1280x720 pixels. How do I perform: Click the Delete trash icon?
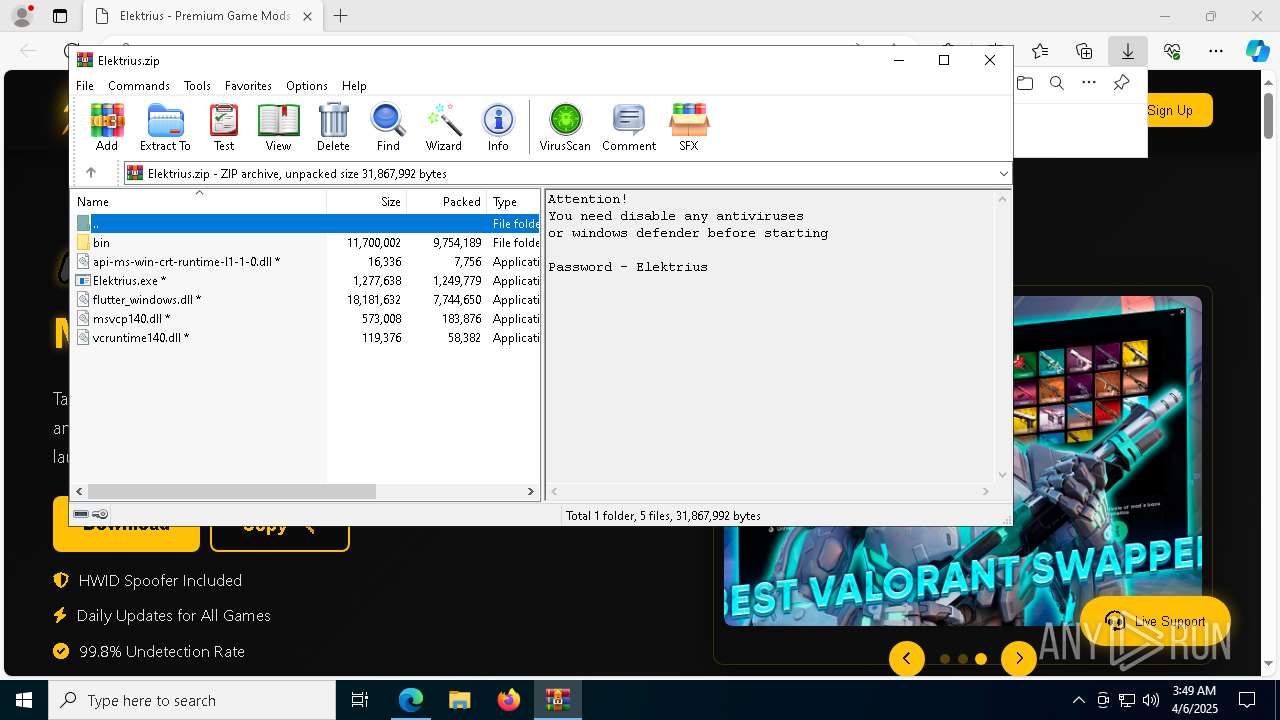pyautogui.click(x=333, y=127)
